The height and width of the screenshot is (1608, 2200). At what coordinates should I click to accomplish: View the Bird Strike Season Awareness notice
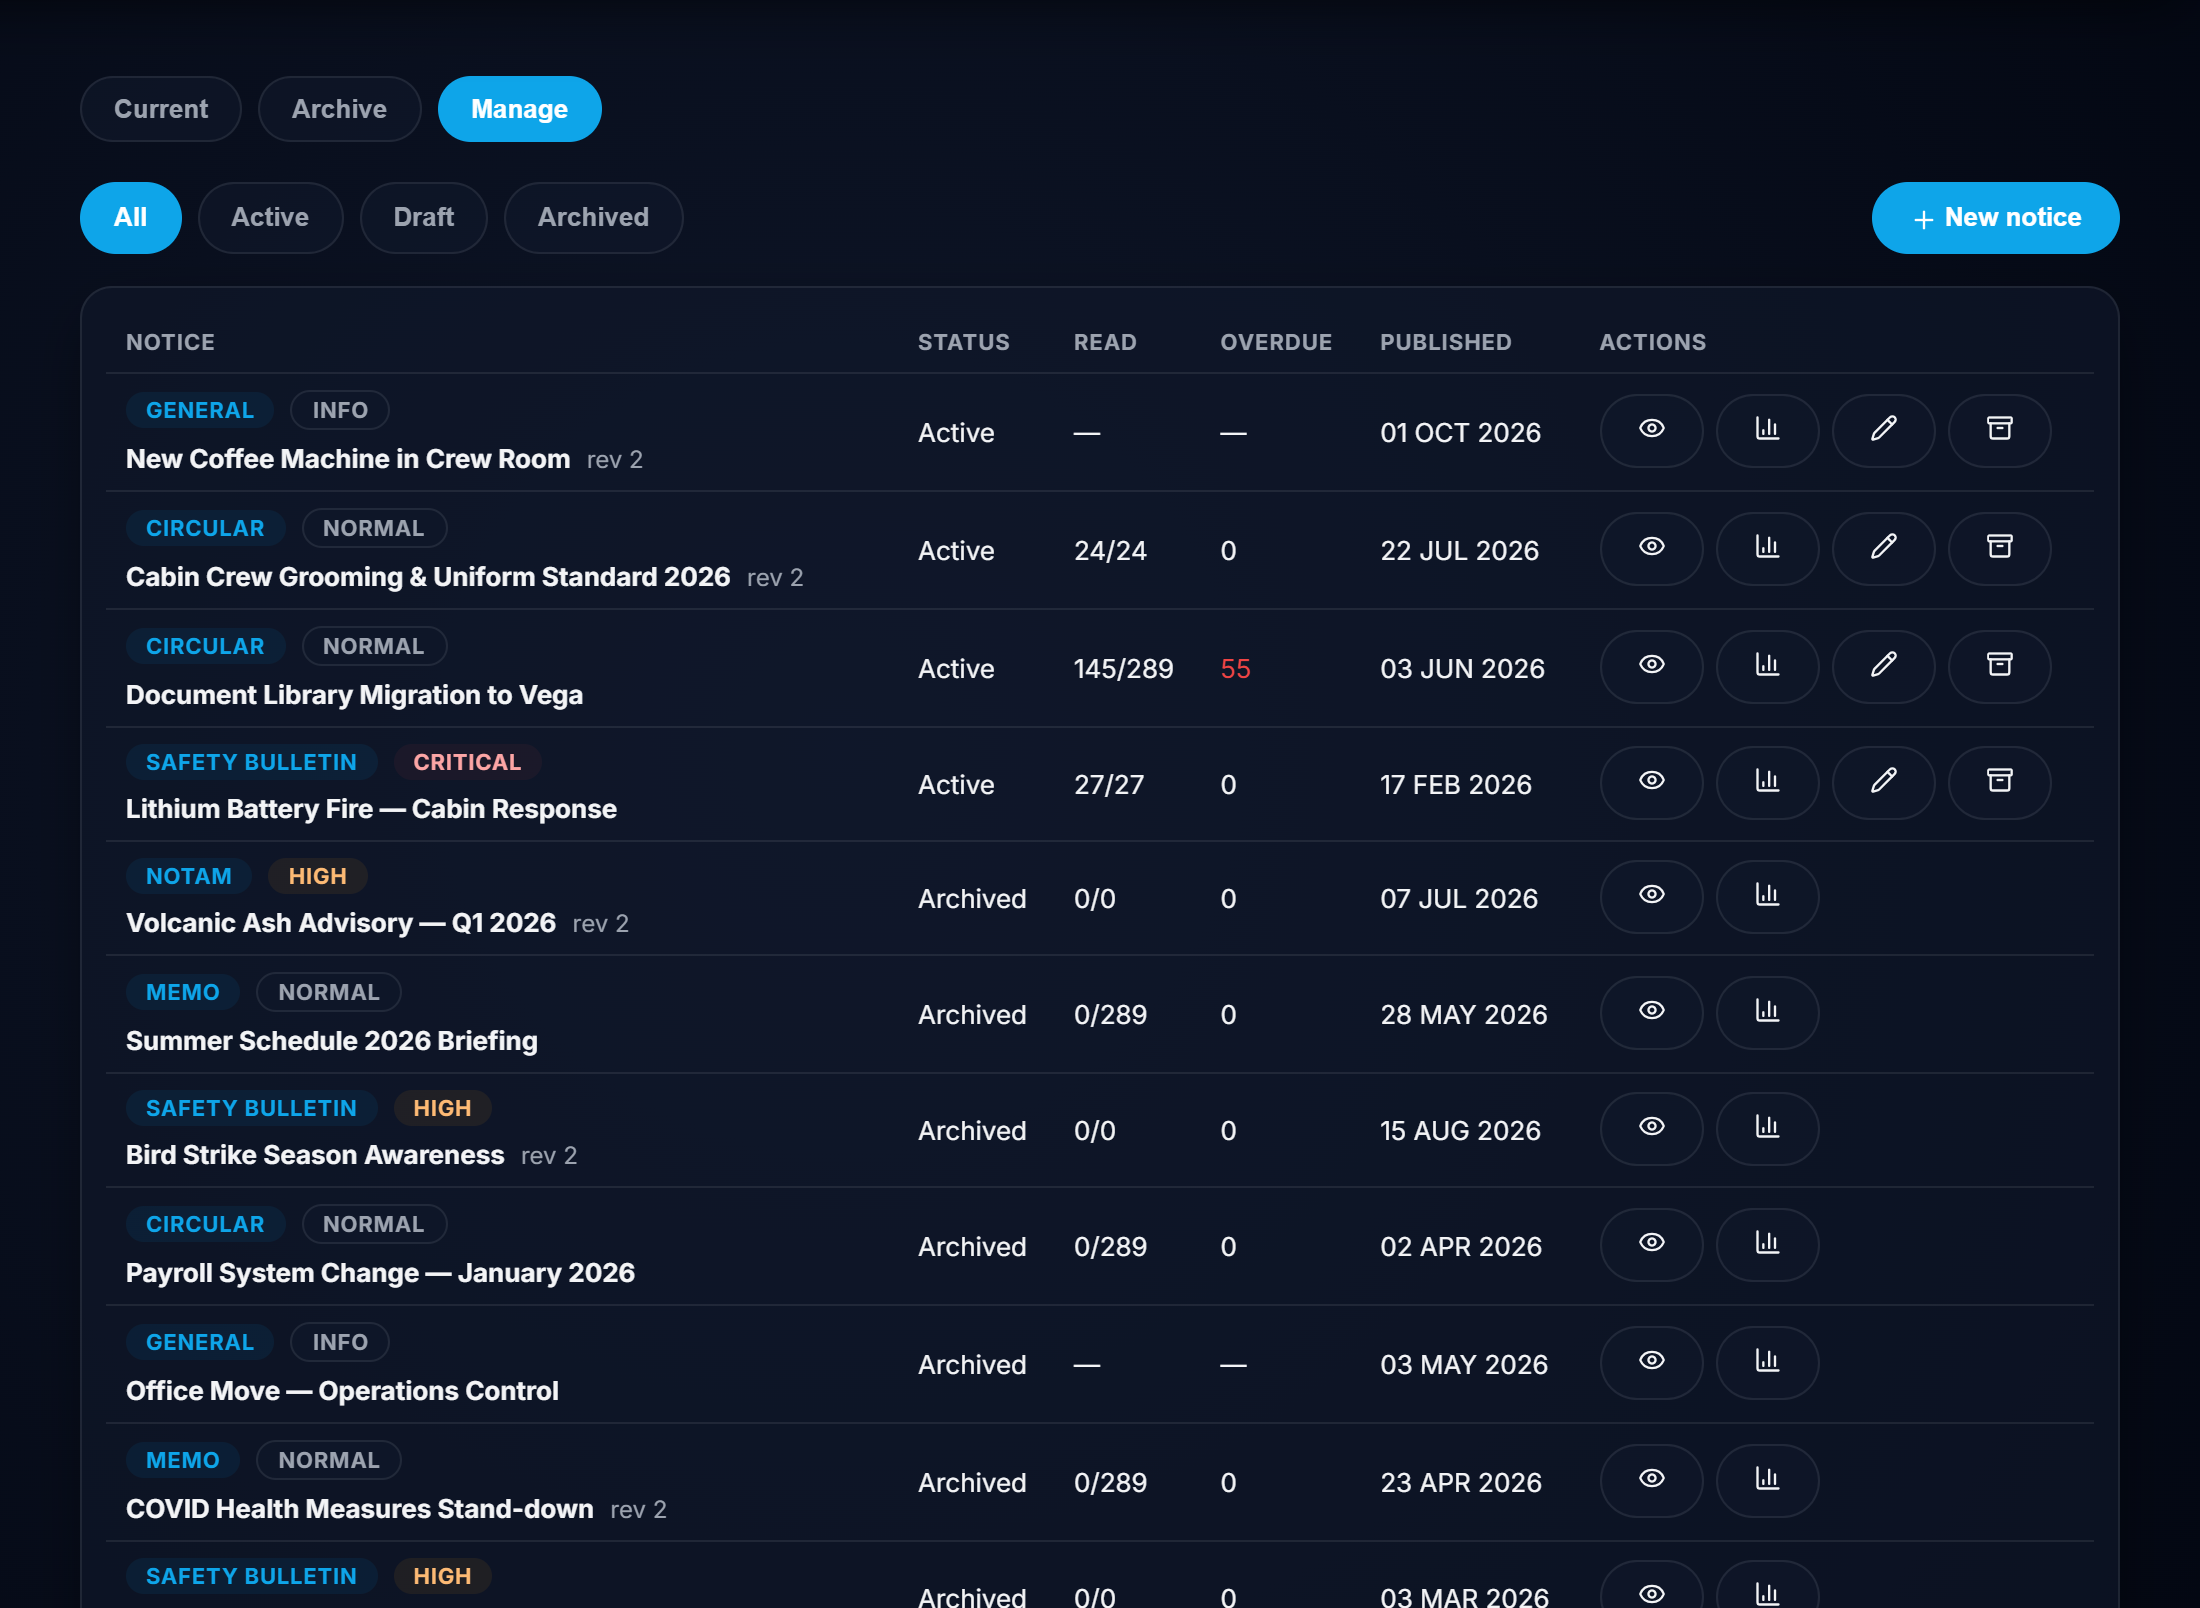(x=1651, y=1129)
